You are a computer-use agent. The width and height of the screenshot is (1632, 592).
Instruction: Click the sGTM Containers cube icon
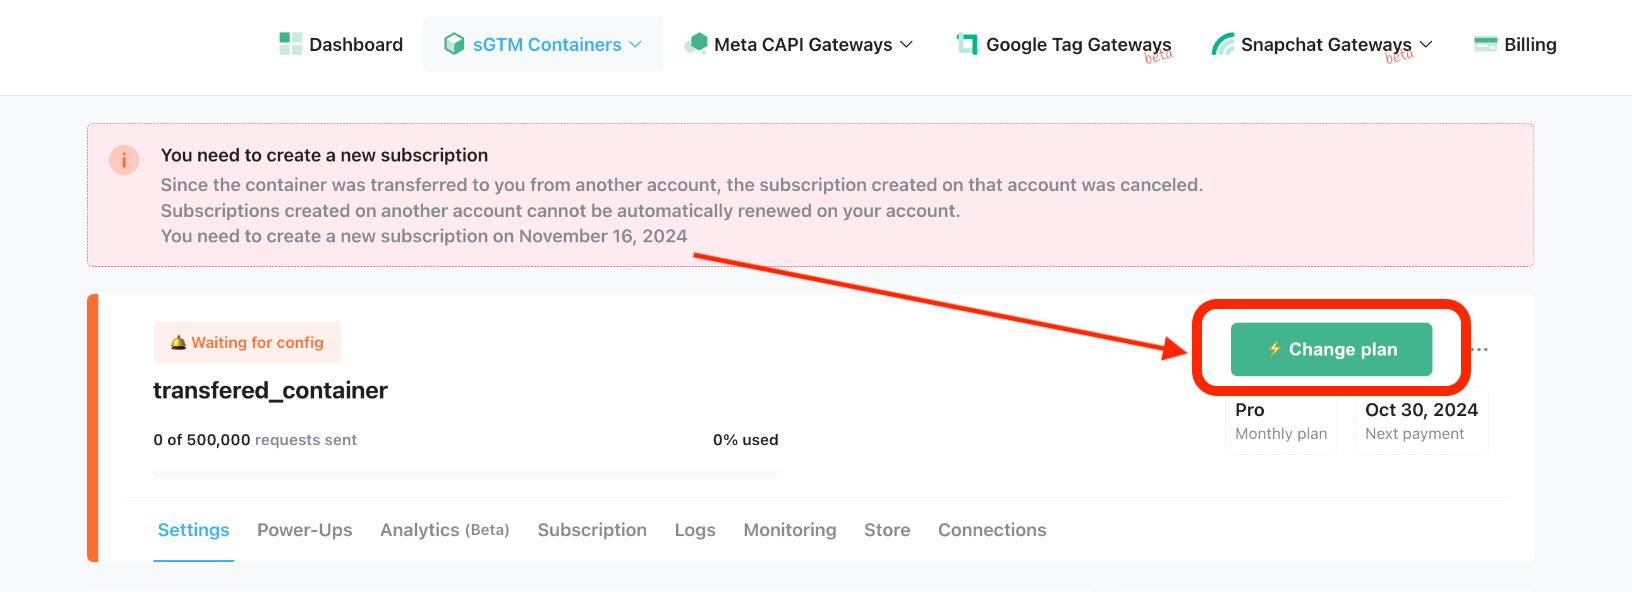pyautogui.click(x=454, y=44)
